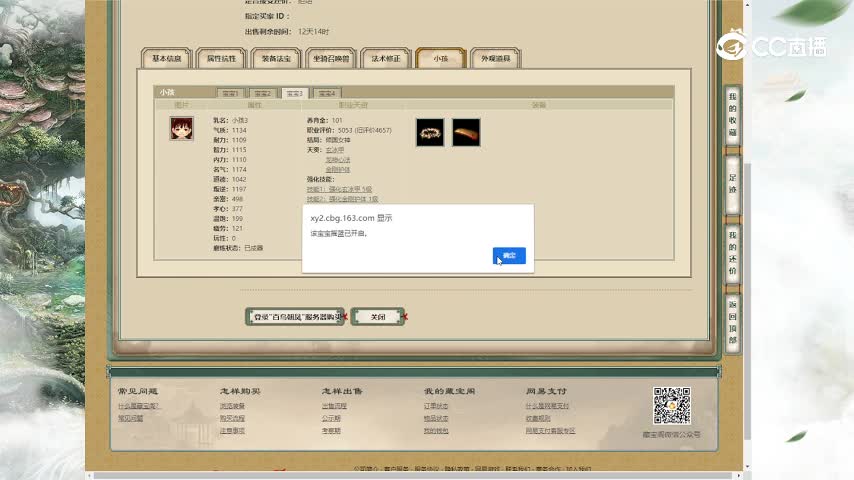Open the 玄冰甲 talent link
This screenshot has height=480, width=854.
[x=334, y=150]
